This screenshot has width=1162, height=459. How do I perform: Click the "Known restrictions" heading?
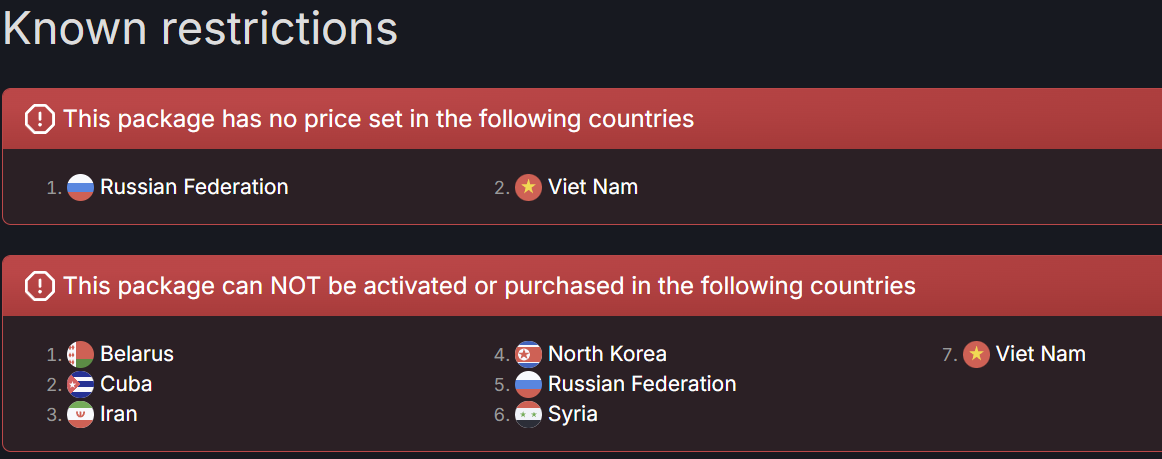200,28
